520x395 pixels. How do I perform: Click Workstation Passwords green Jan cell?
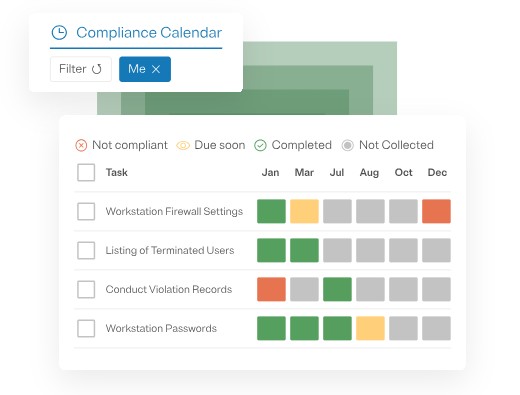tap(271, 328)
